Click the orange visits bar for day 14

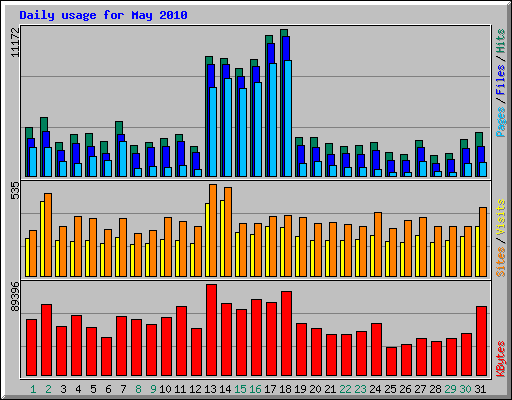pyautogui.click(x=228, y=232)
